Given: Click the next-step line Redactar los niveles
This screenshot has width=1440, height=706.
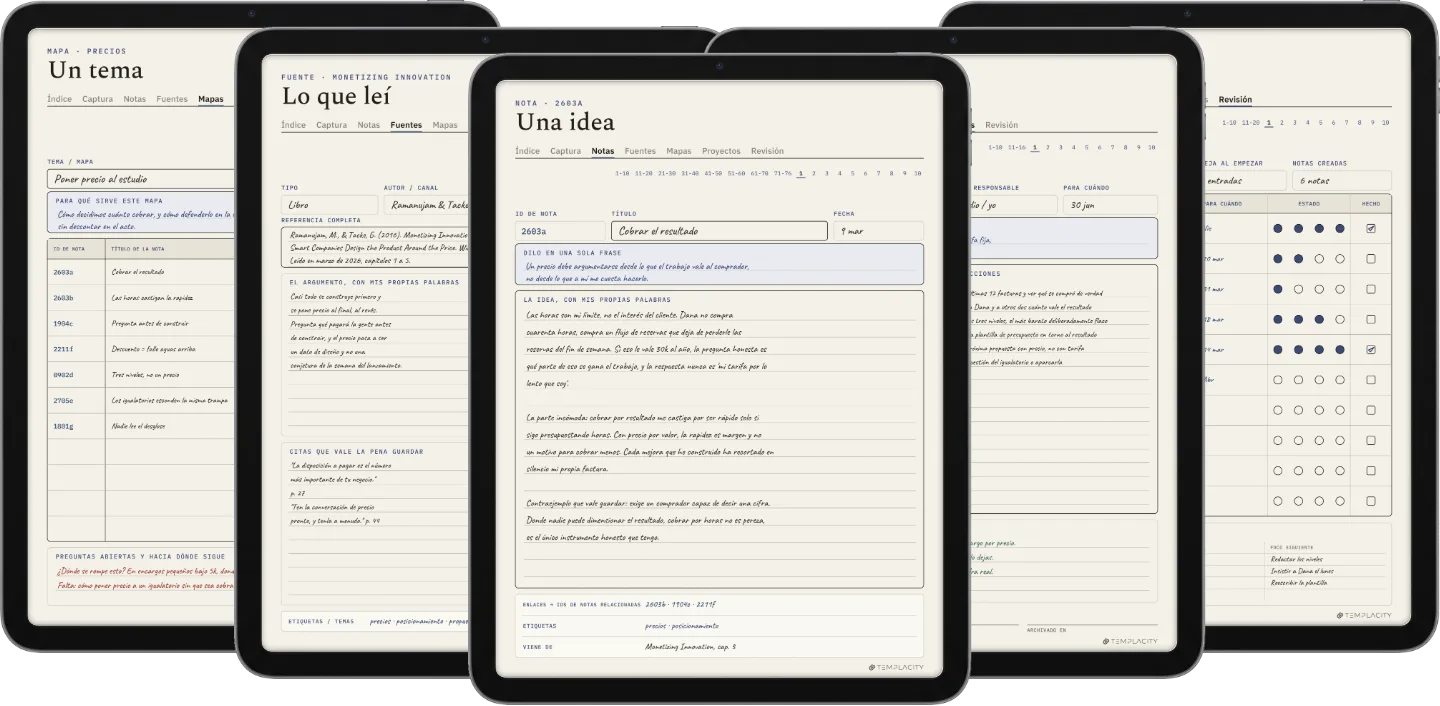Looking at the screenshot, I should pyautogui.click(x=1292, y=560).
